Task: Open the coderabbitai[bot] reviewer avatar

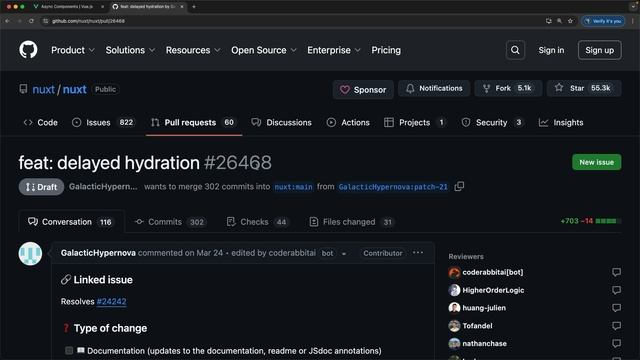Action: (x=454, y=272)
